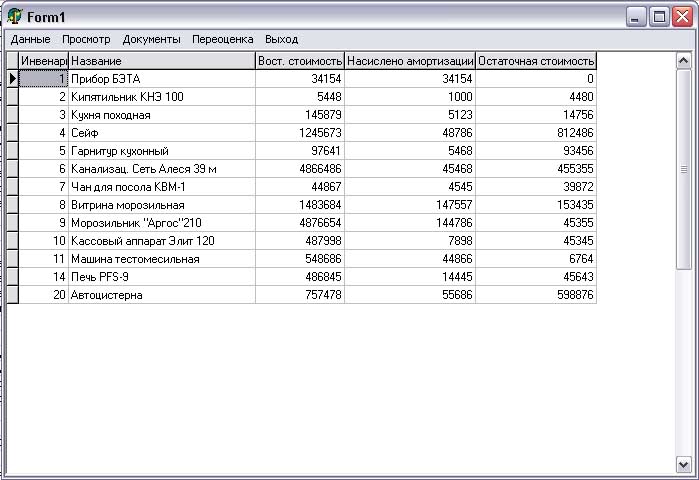Select the Автоцистерна name cell
This screenshot has width=699, height=480.
(161, 295)
